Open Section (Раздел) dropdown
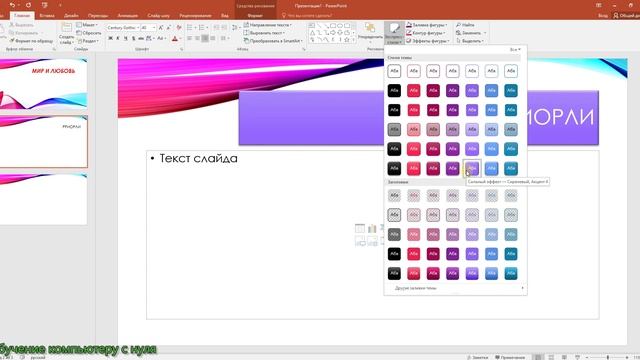 pos(88,41)
